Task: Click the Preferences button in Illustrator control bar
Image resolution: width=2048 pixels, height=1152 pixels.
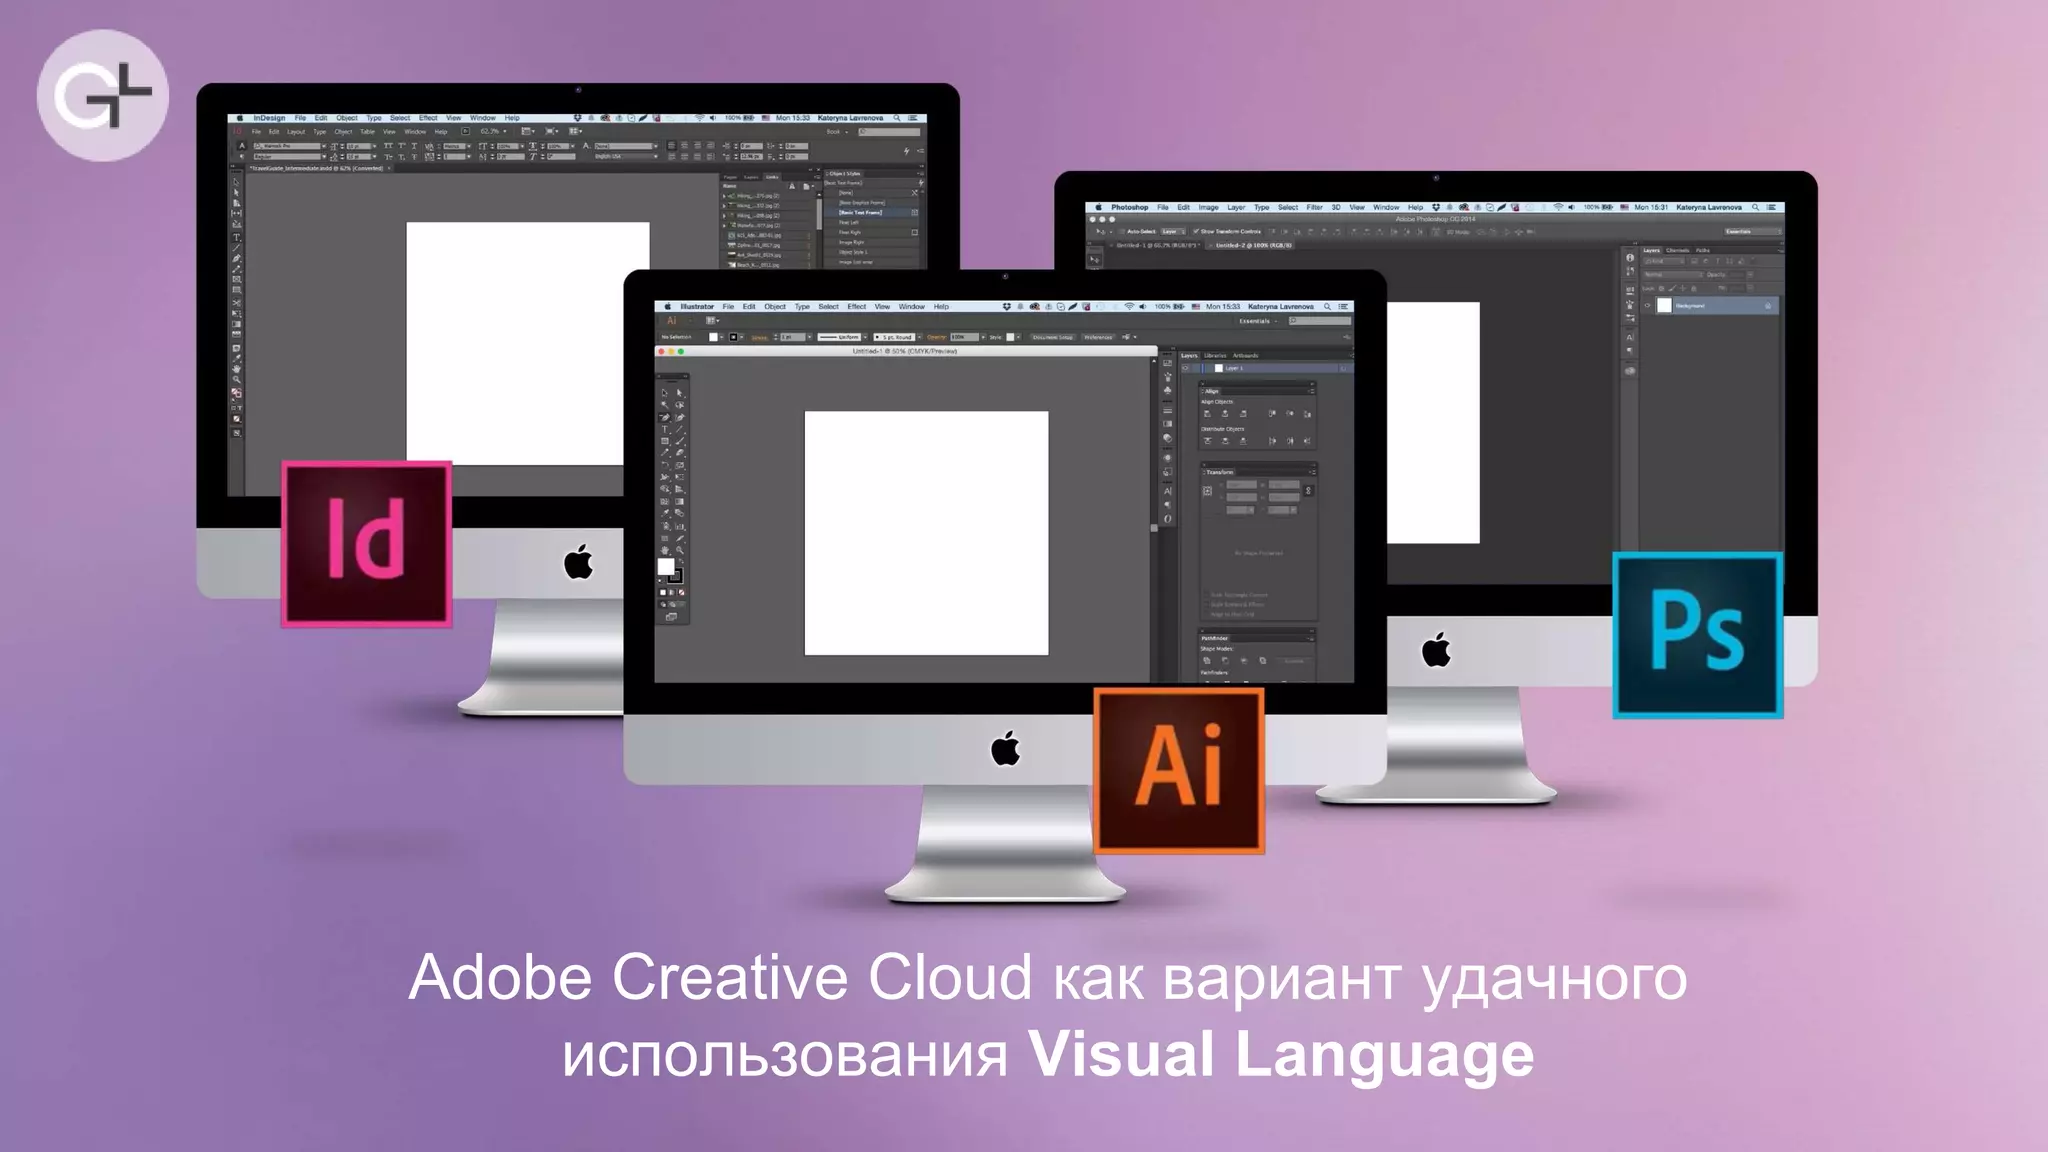Action: click(x=1098, y=337)
